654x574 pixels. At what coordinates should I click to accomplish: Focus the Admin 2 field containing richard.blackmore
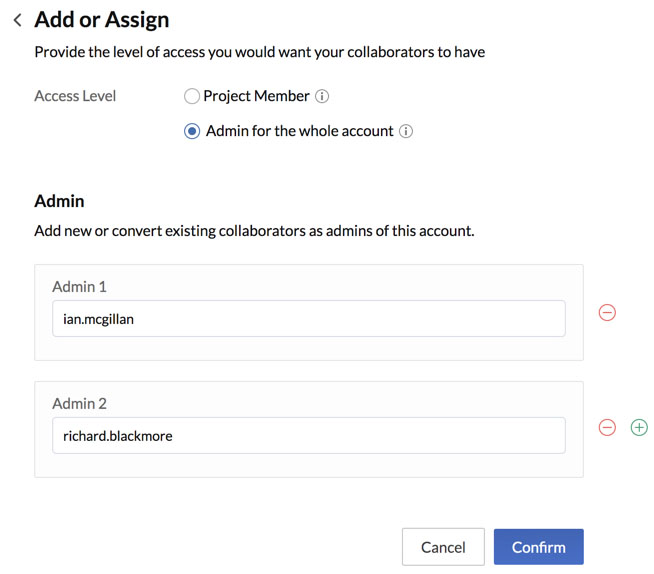(x=309, y=436)
